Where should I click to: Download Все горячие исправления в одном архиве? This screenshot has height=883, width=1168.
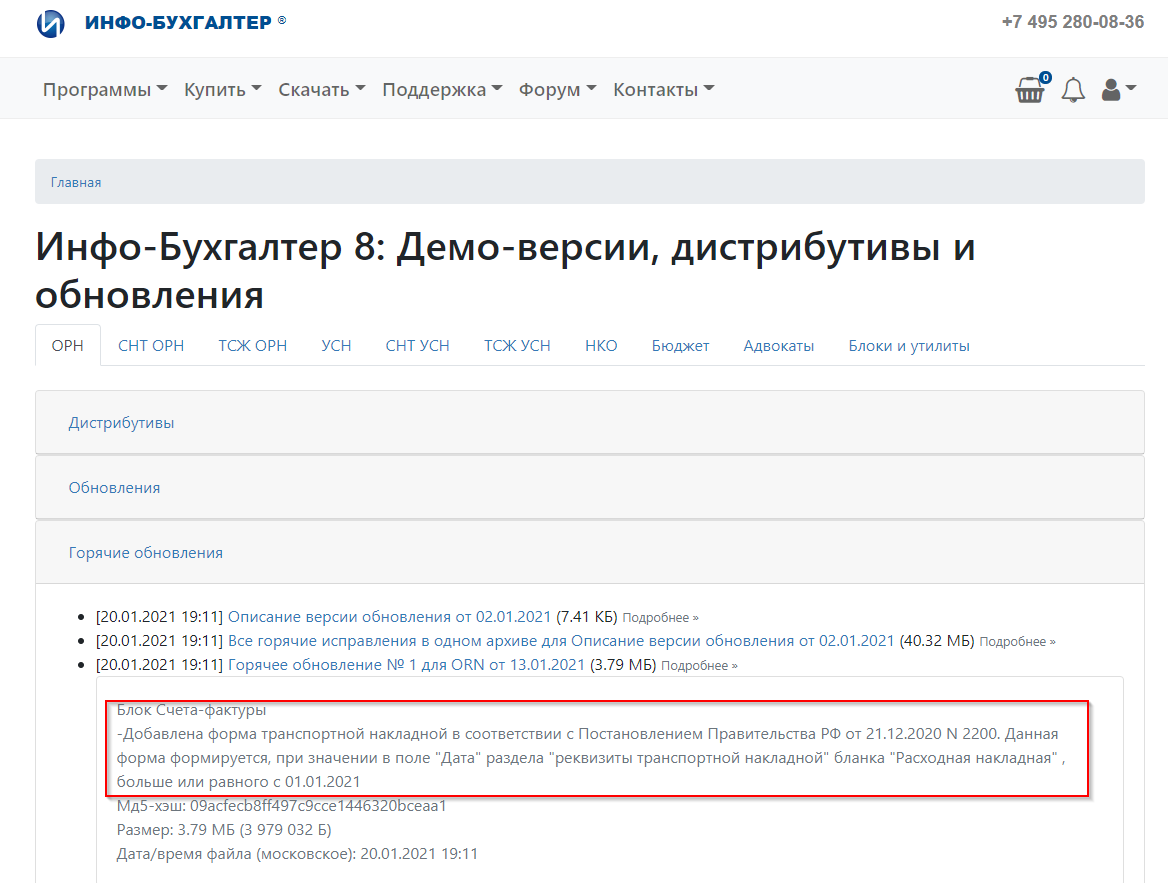point(561,641)
